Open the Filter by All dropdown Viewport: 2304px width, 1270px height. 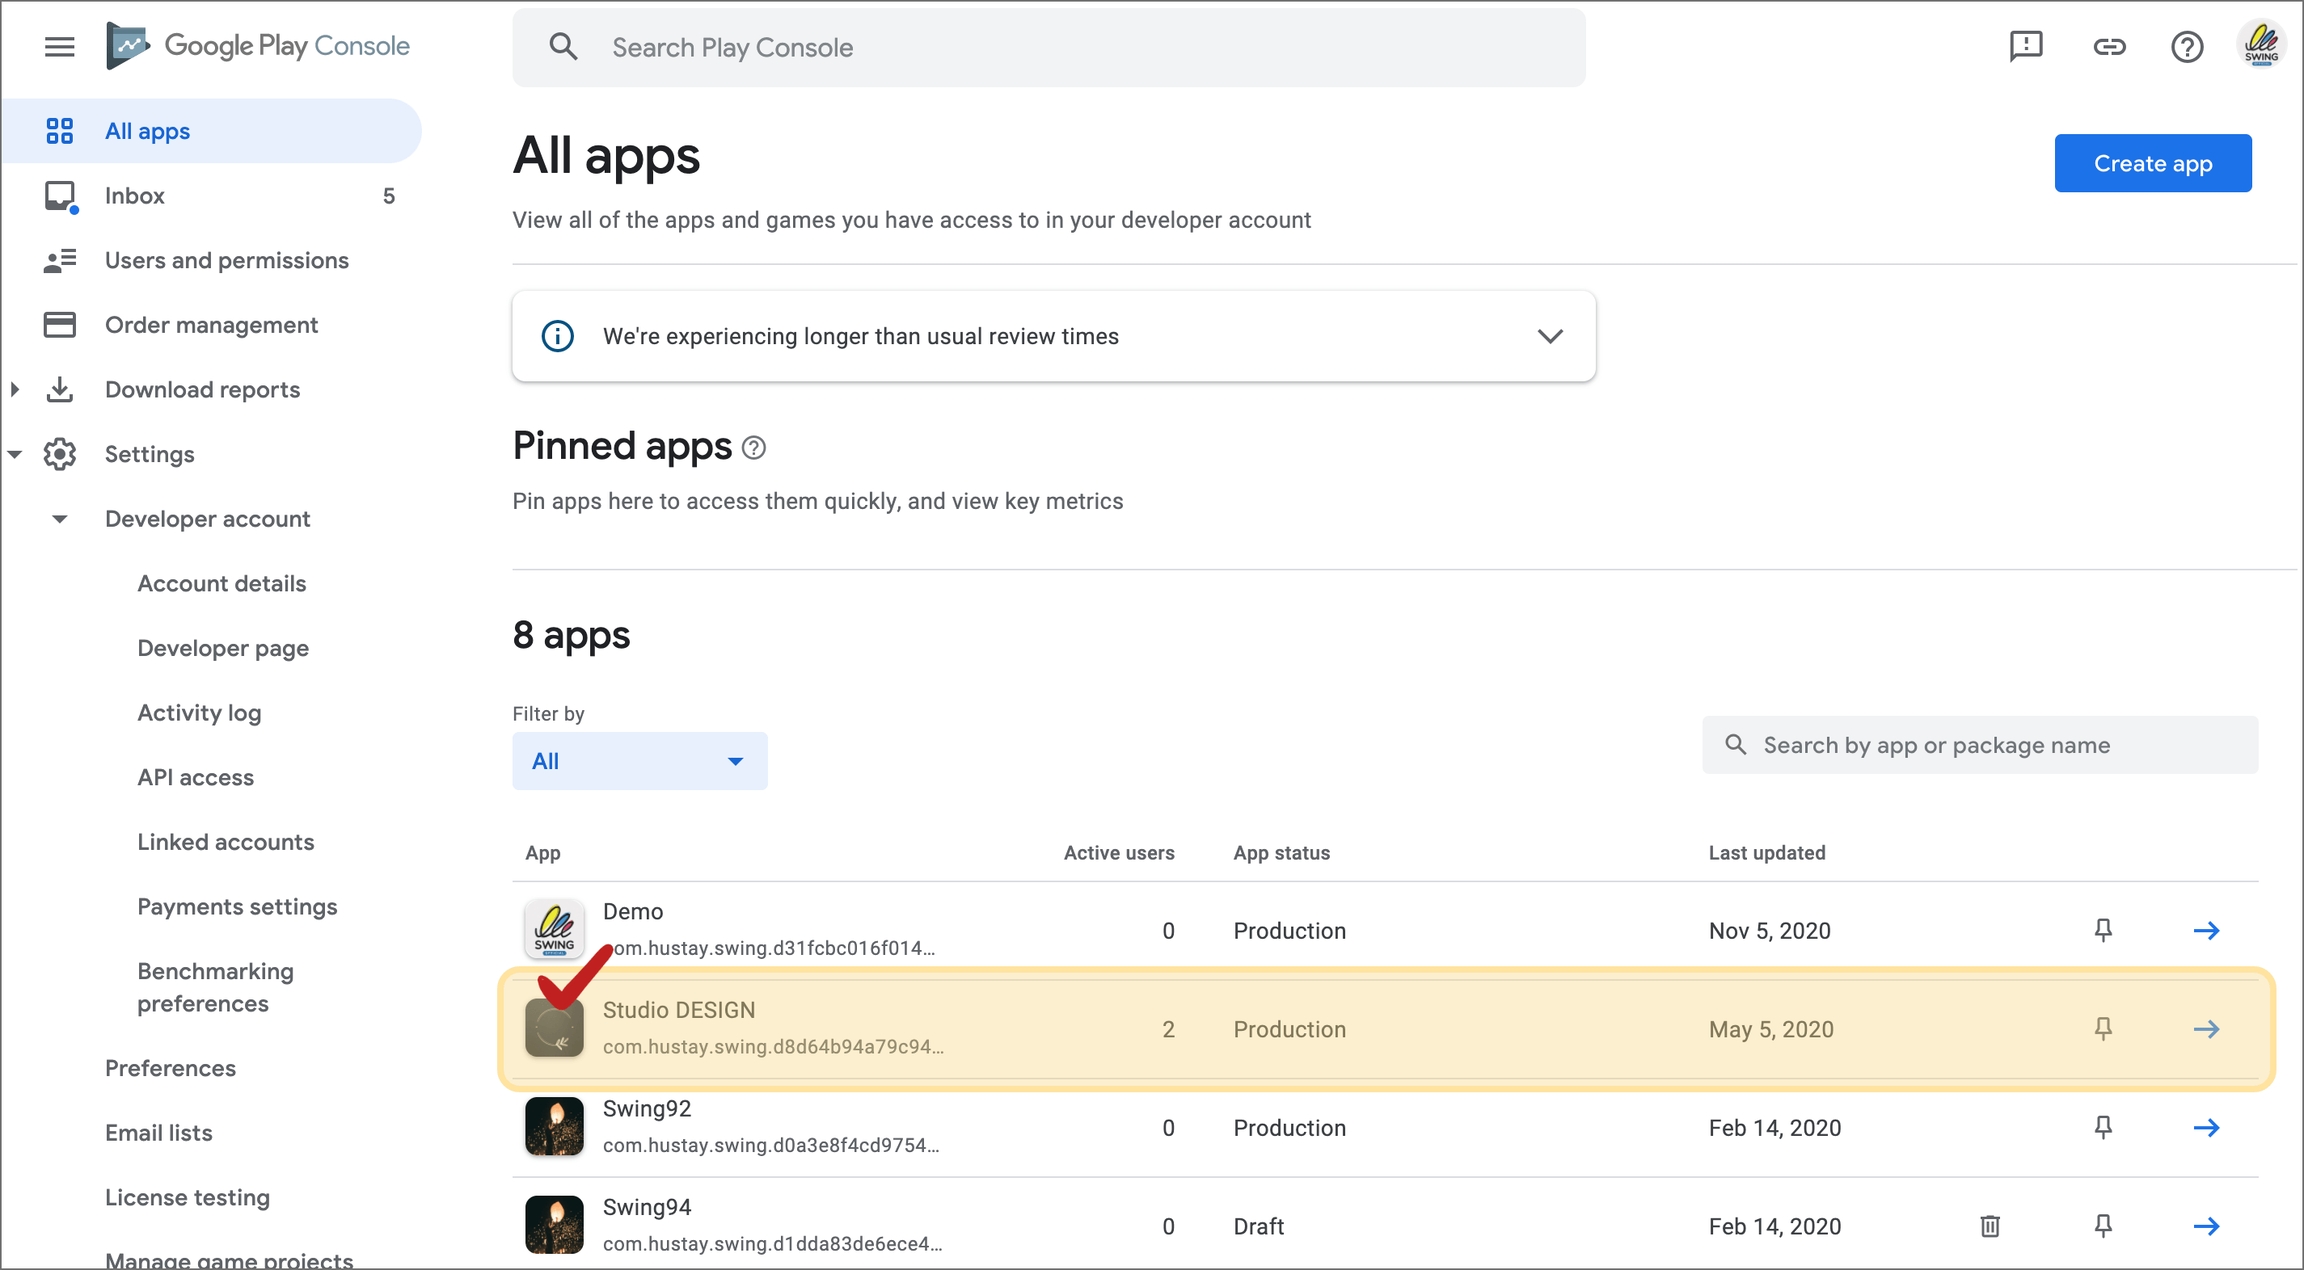click(x=639, y=761)
